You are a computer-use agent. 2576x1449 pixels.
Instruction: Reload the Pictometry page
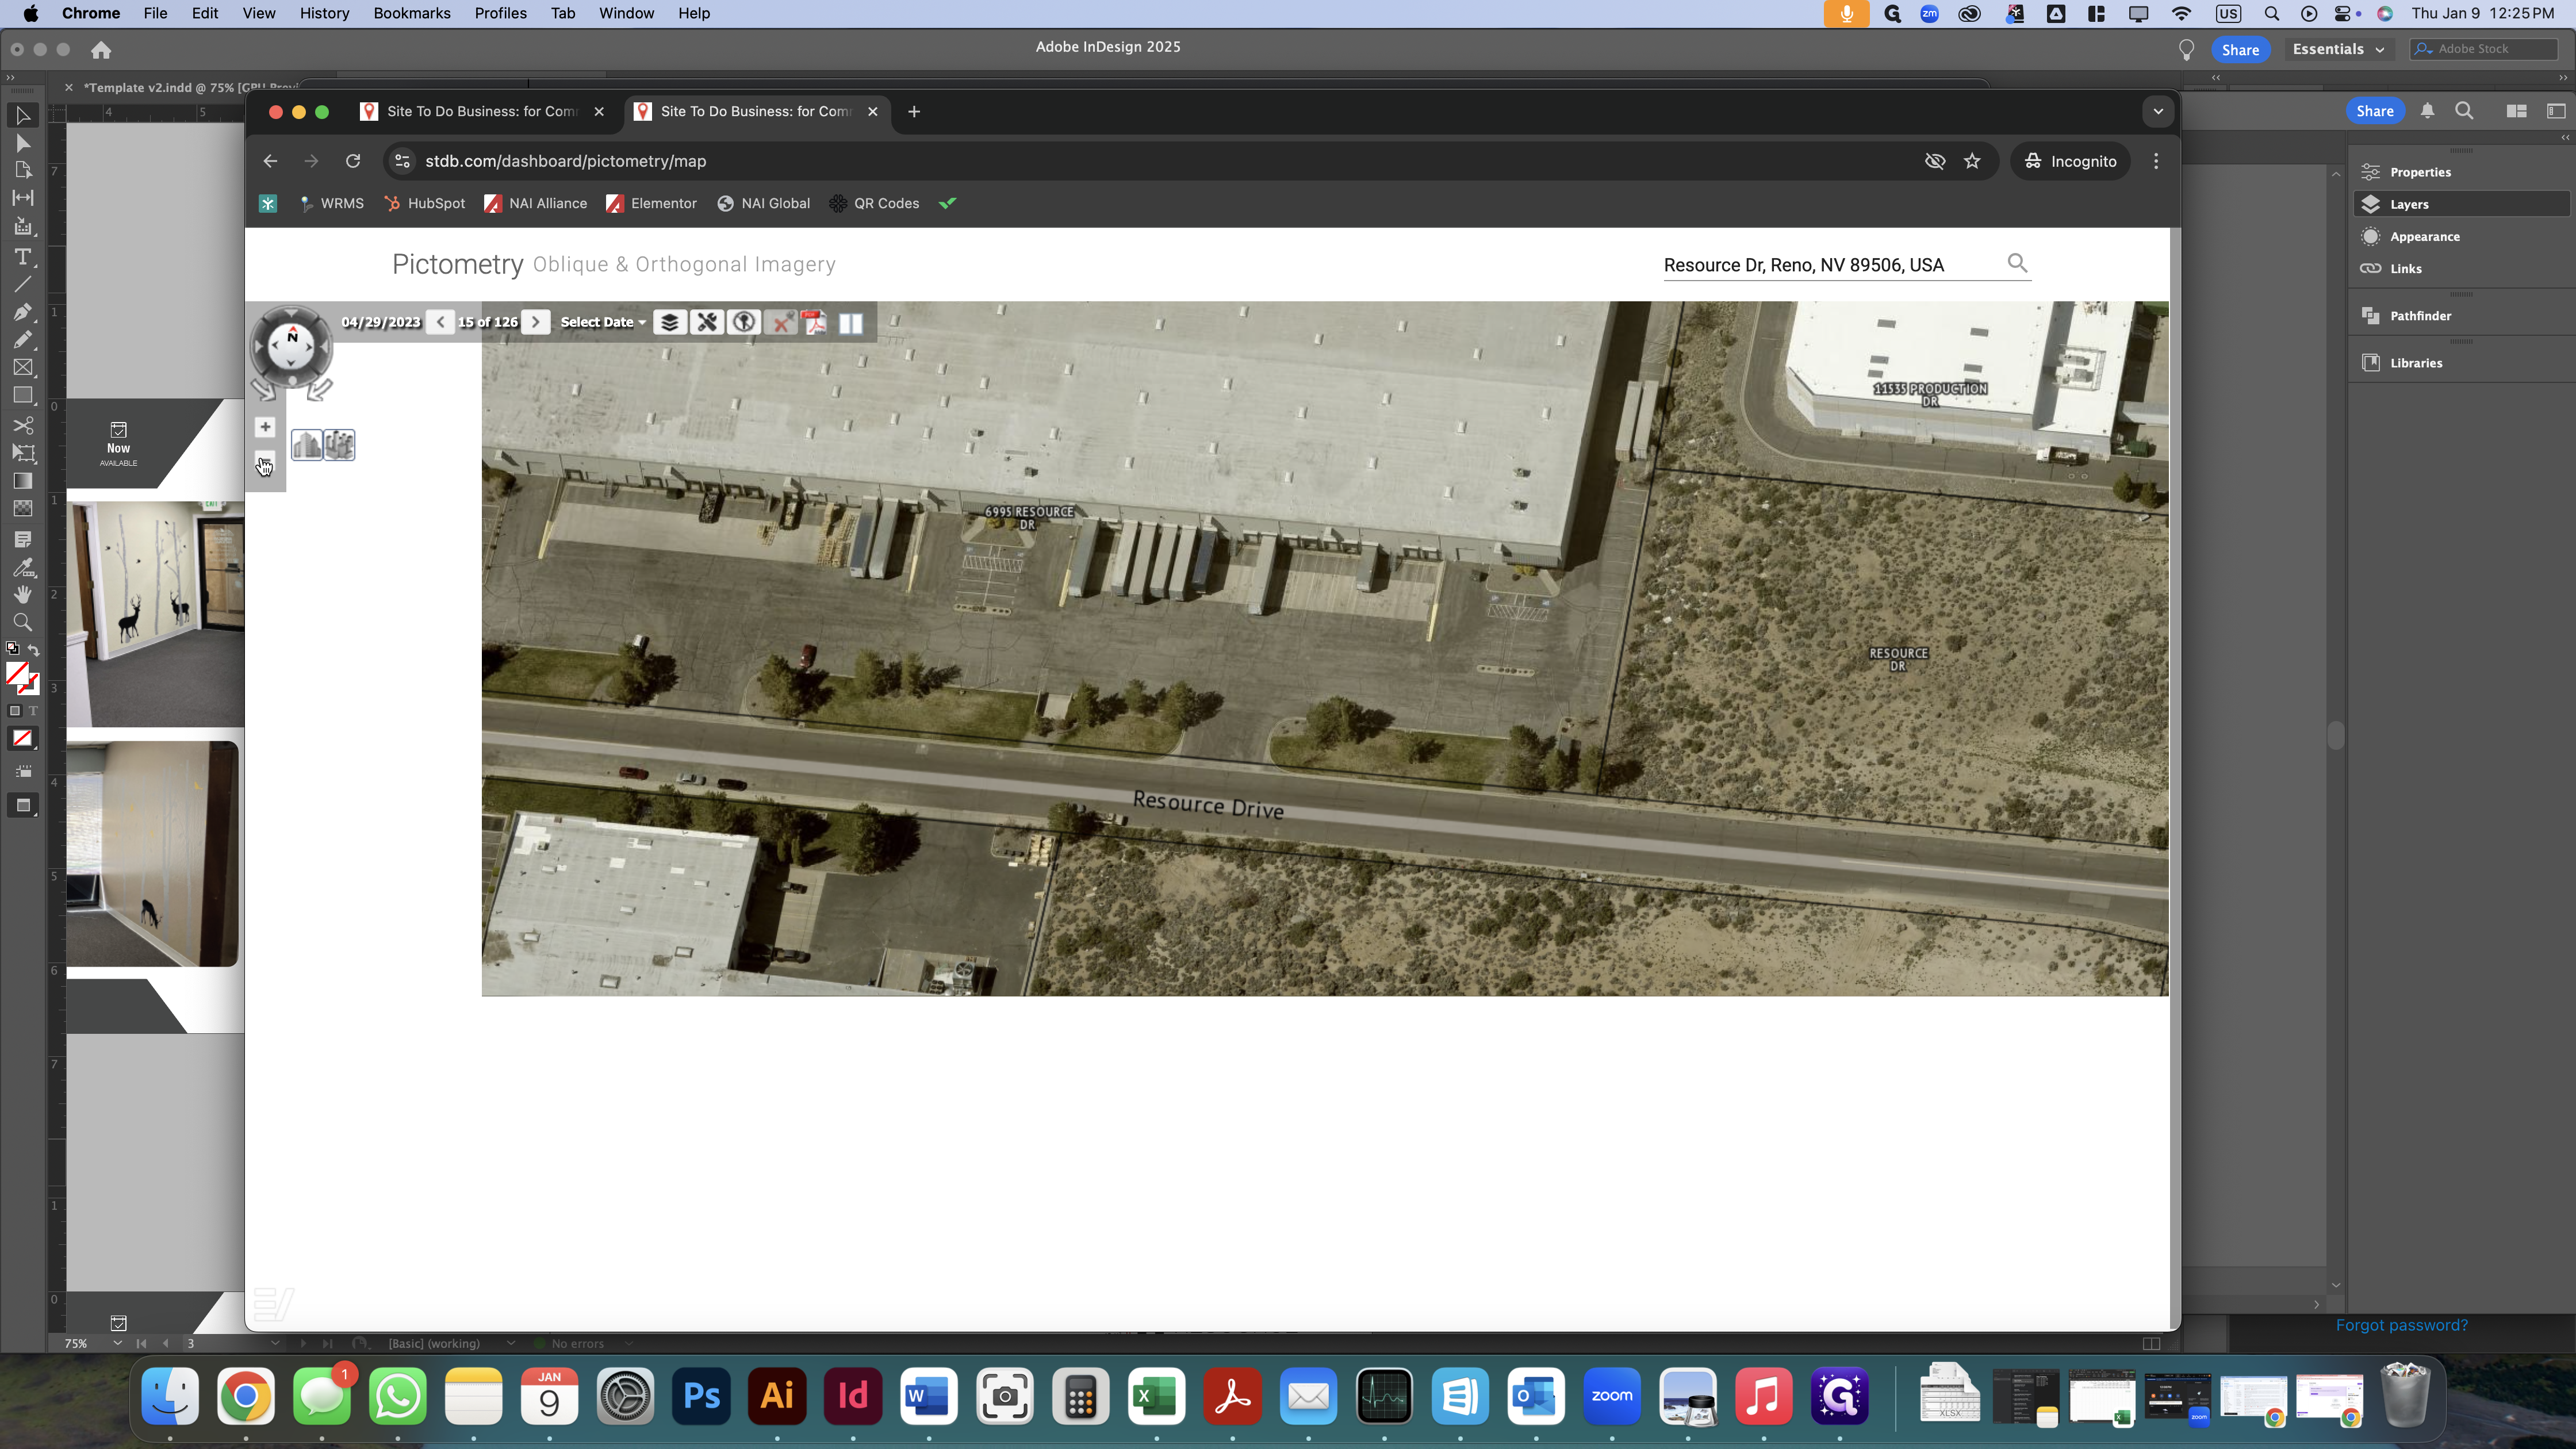tap(353, 161)
